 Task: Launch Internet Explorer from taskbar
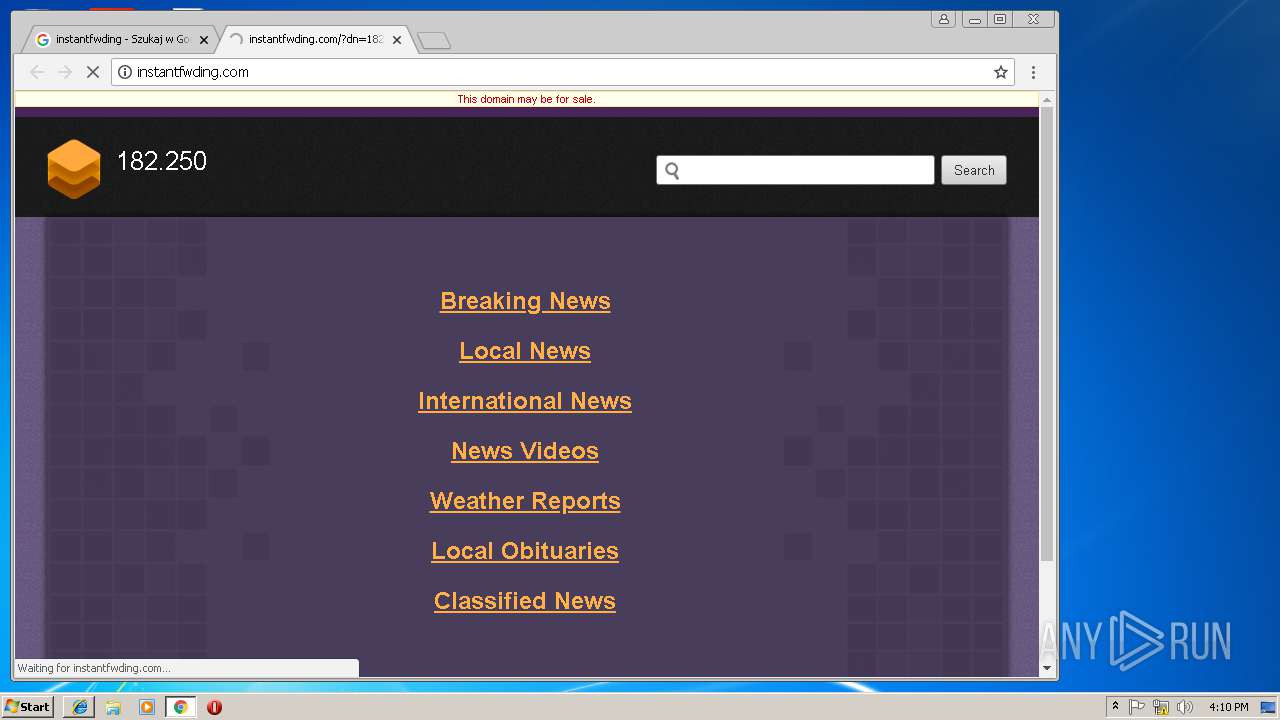(79, 707)
